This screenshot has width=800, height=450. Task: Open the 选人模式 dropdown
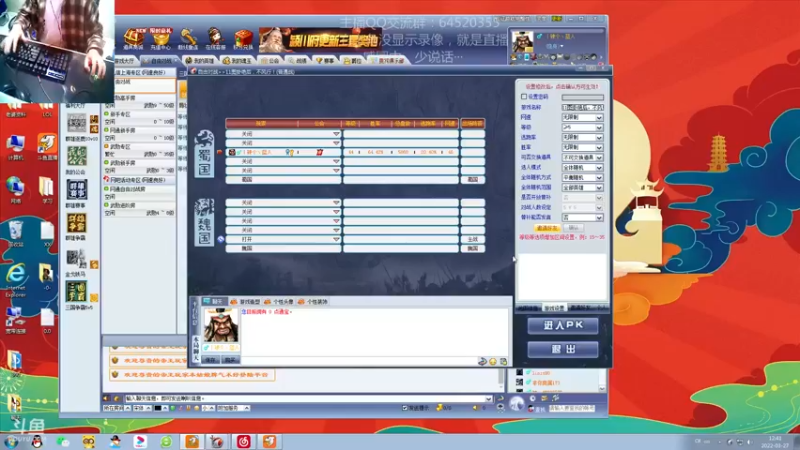click(582, 167)
